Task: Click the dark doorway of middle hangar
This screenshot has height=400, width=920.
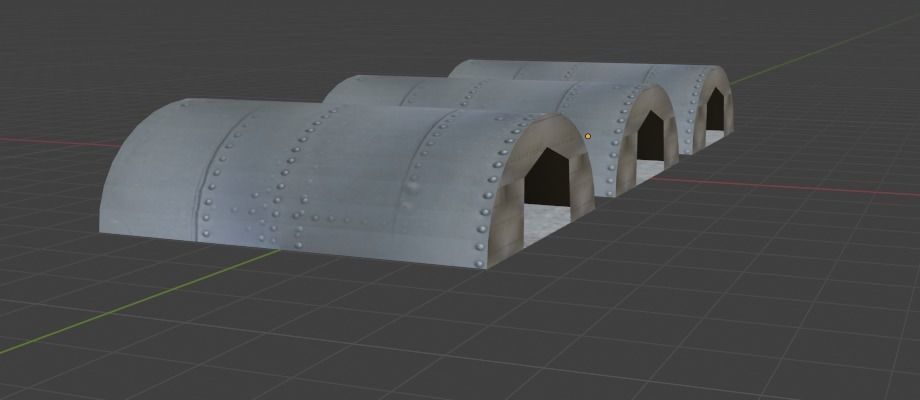Action: [x=650, y=136]
